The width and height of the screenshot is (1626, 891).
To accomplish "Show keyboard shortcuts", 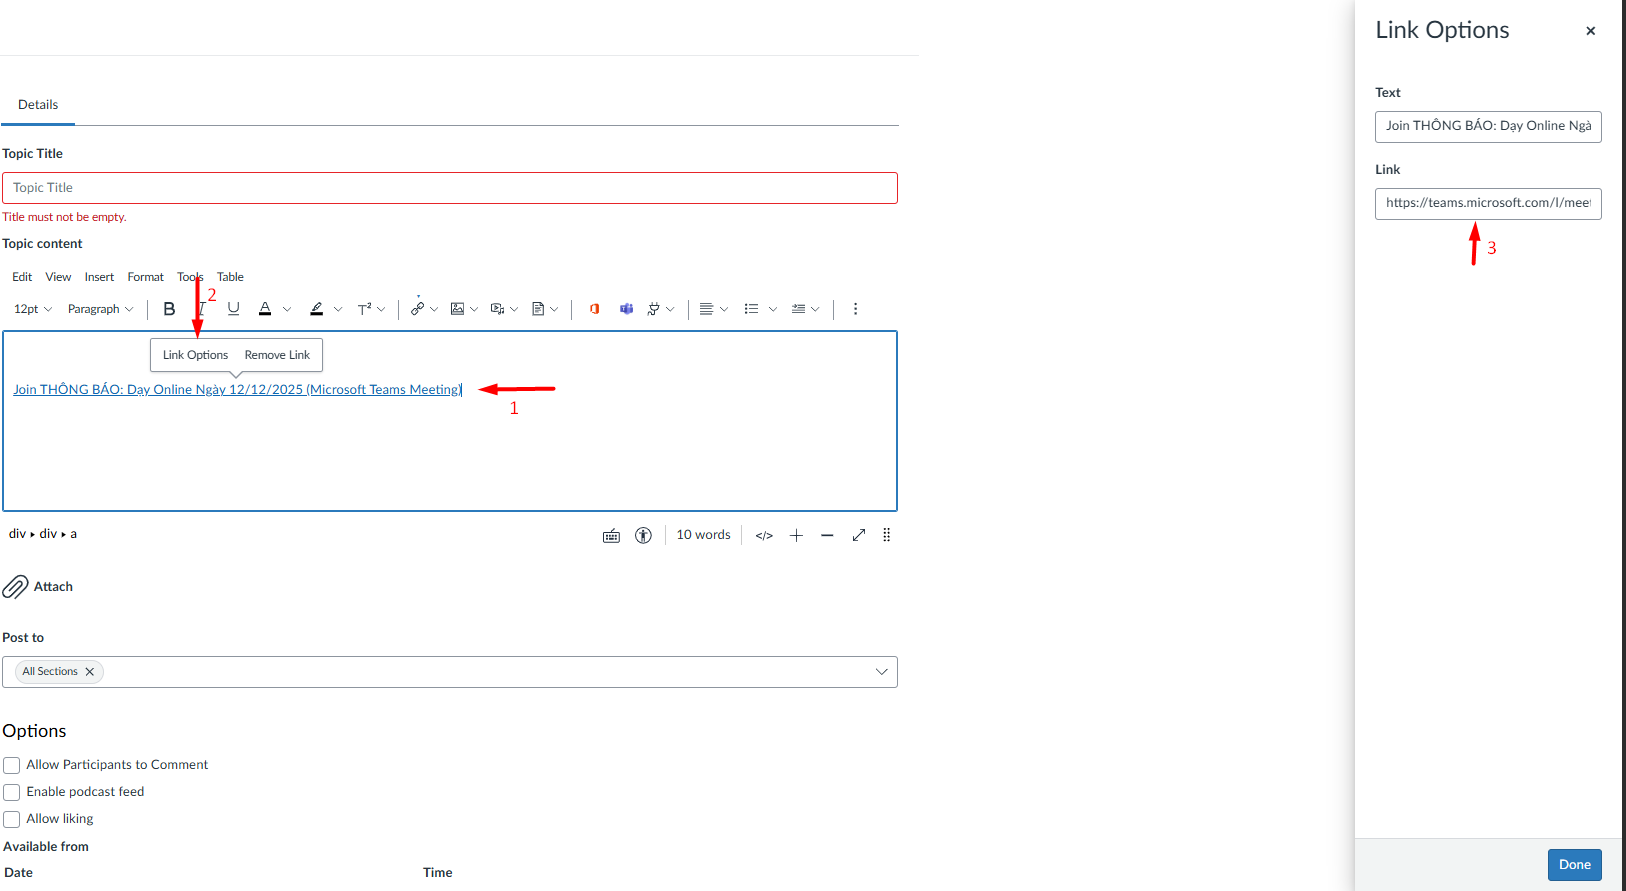I will [611, 535].
